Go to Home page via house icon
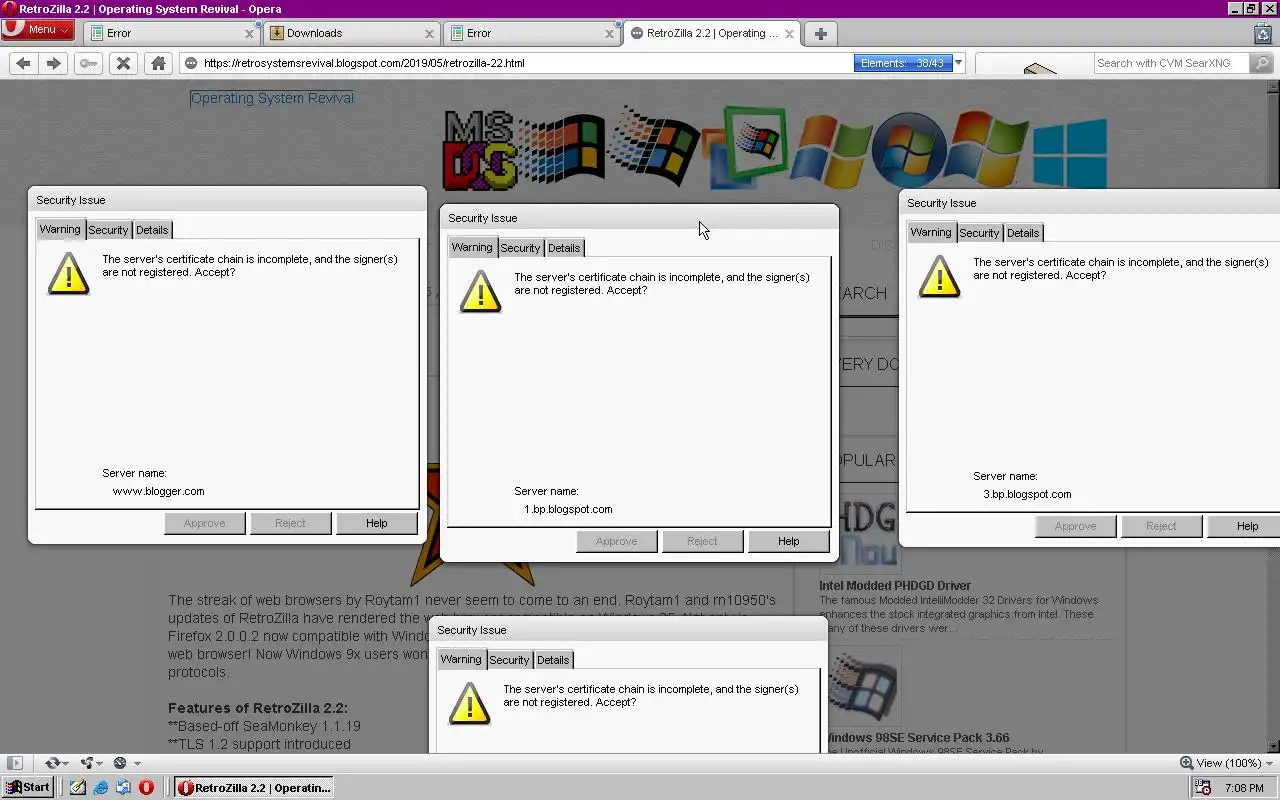Screen dimensions: 1280x800 click(x=158, y=63)
